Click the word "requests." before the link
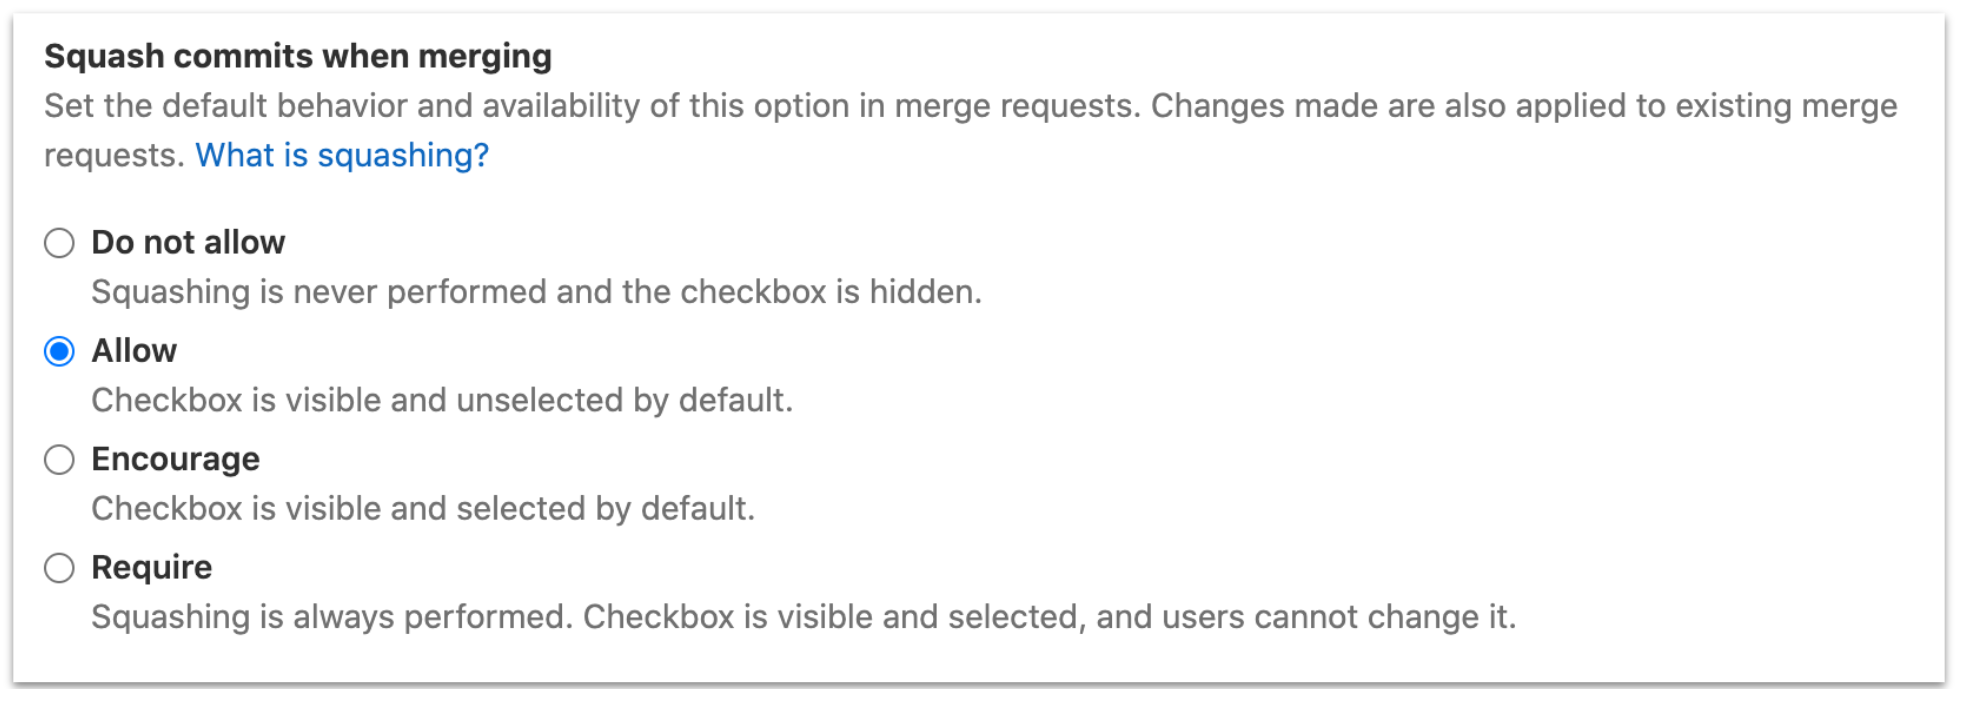The image size is (1962, 702). (114, 155)
